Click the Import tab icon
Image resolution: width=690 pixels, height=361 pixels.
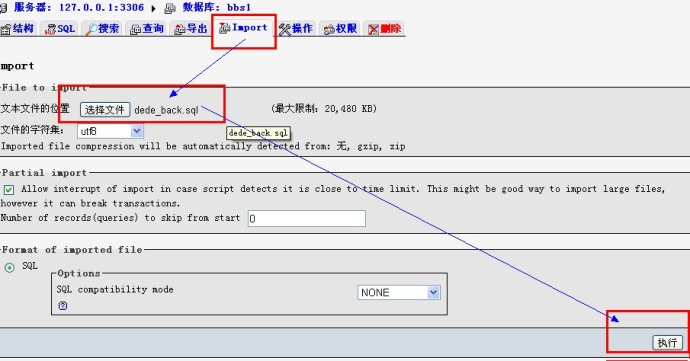point(224,28)
